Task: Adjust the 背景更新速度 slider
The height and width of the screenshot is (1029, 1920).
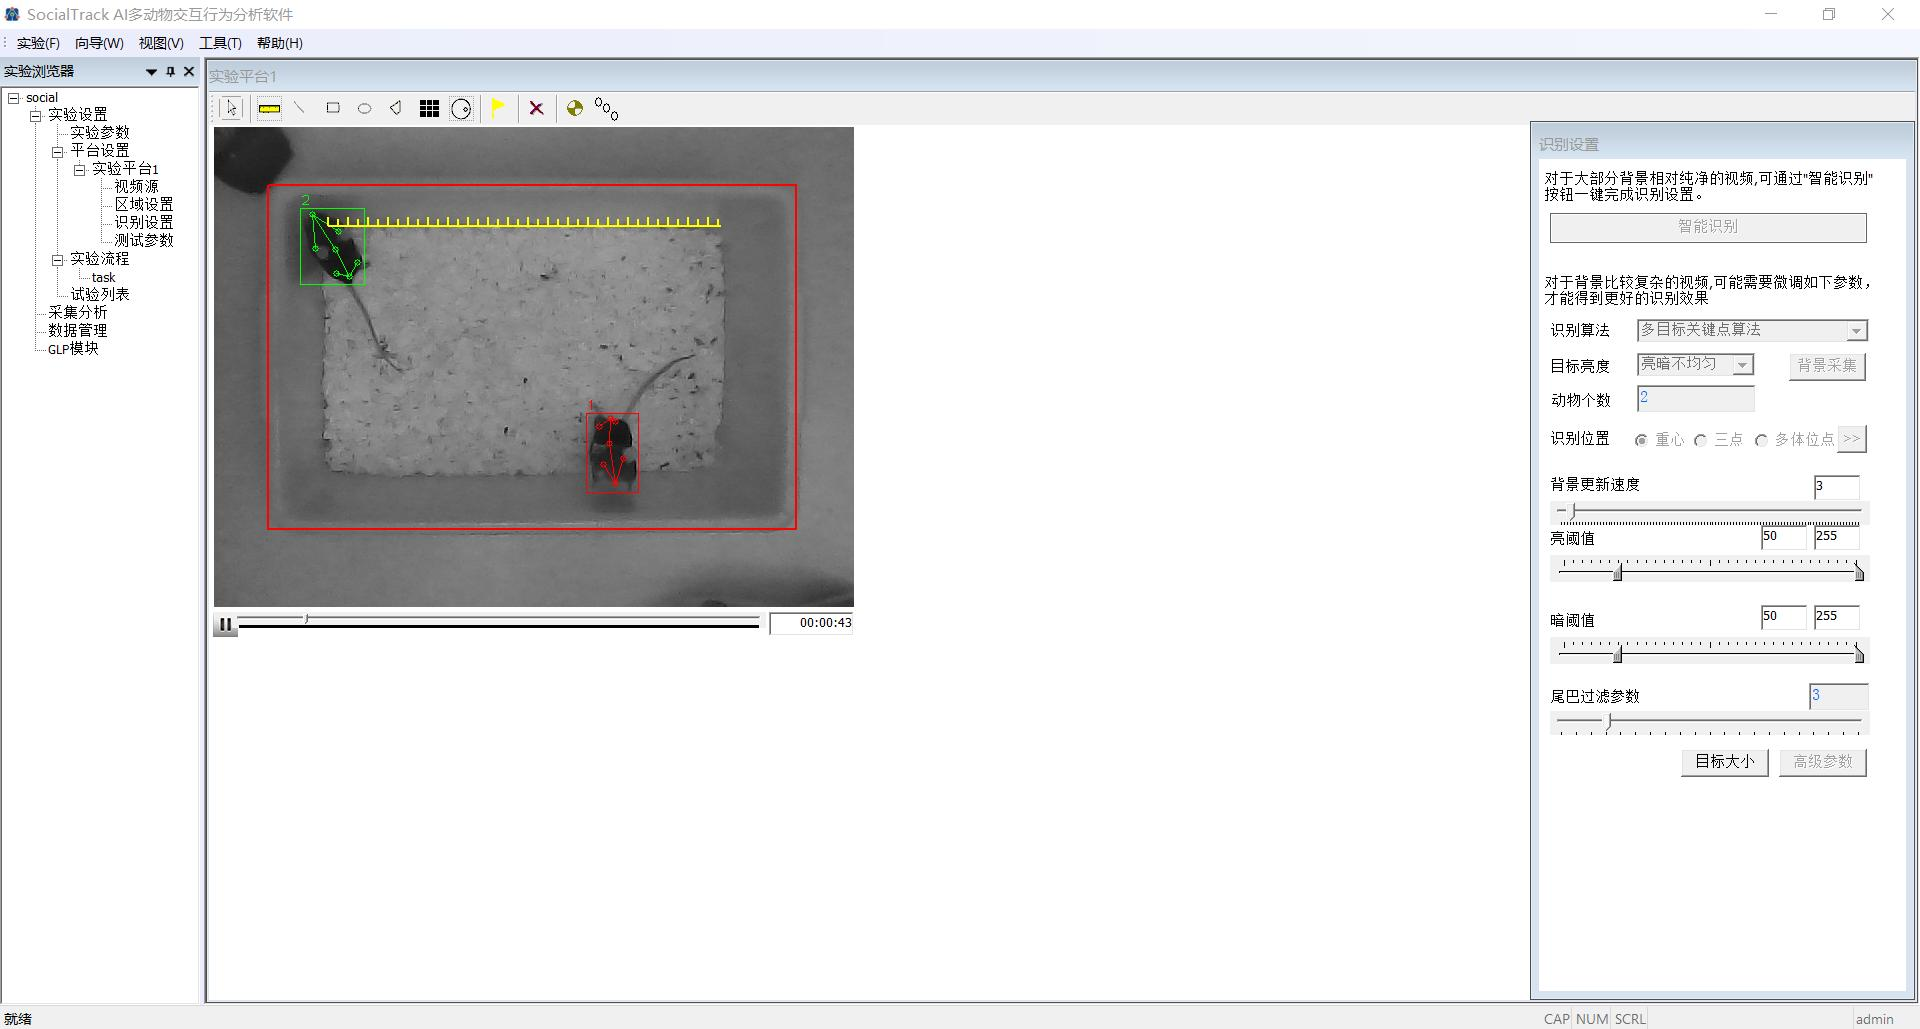Action: click(1709, 512)
